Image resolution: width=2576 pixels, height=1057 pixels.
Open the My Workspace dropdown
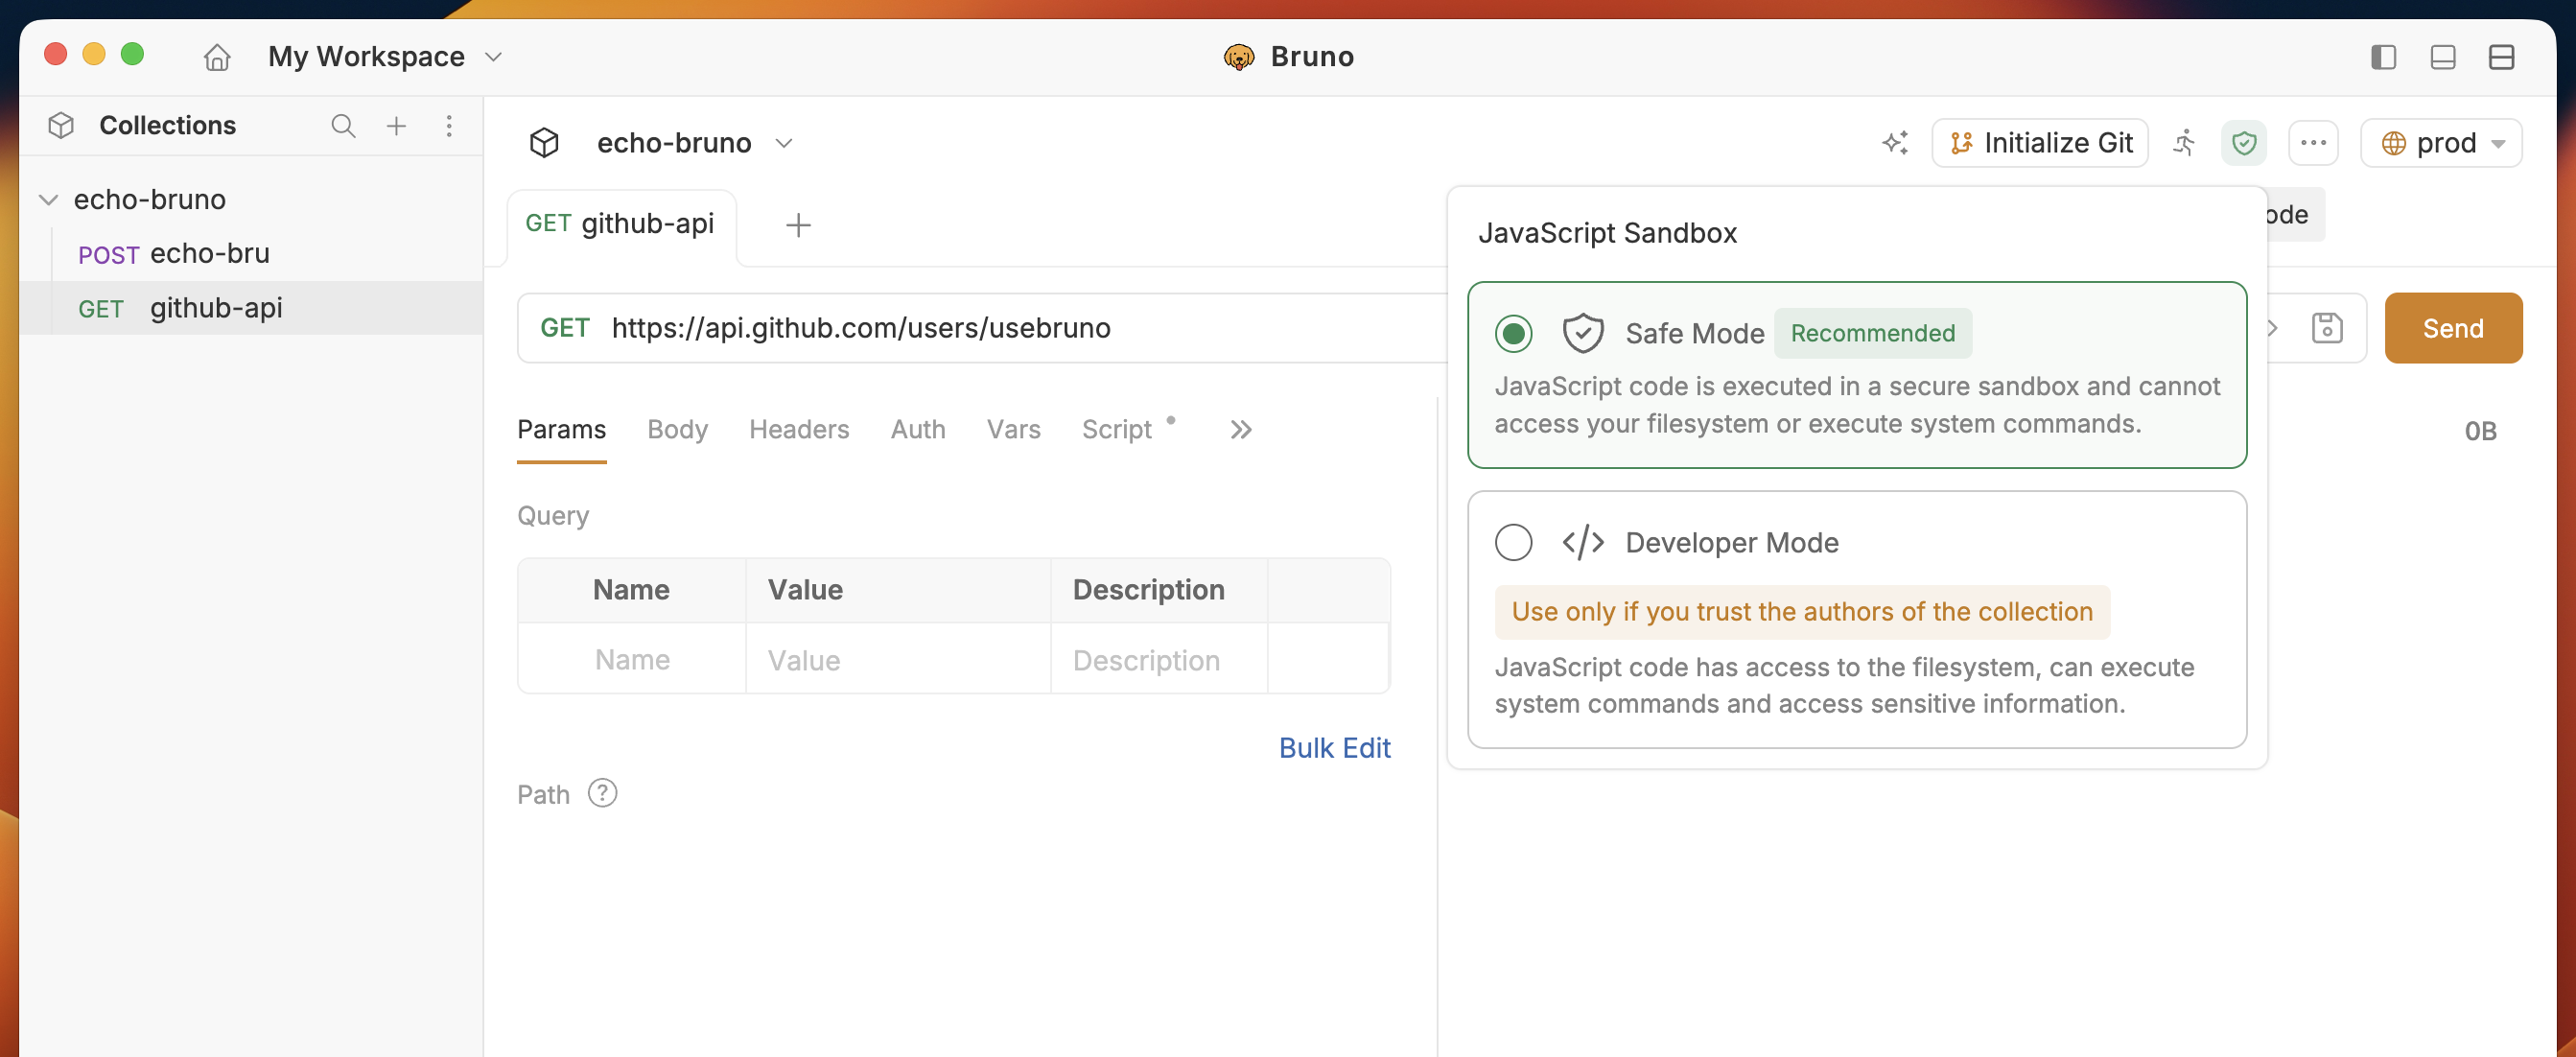(x=385, y=57)
